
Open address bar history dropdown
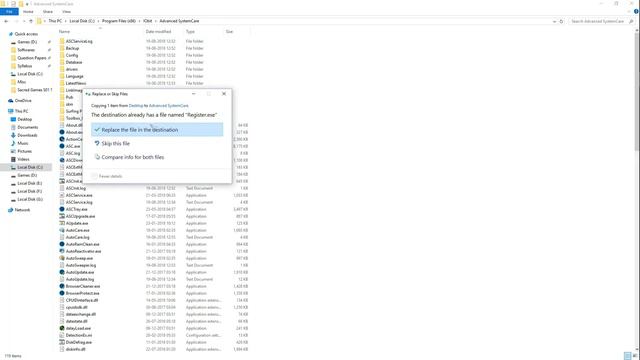pyautogui.click(x=554, y=21)
